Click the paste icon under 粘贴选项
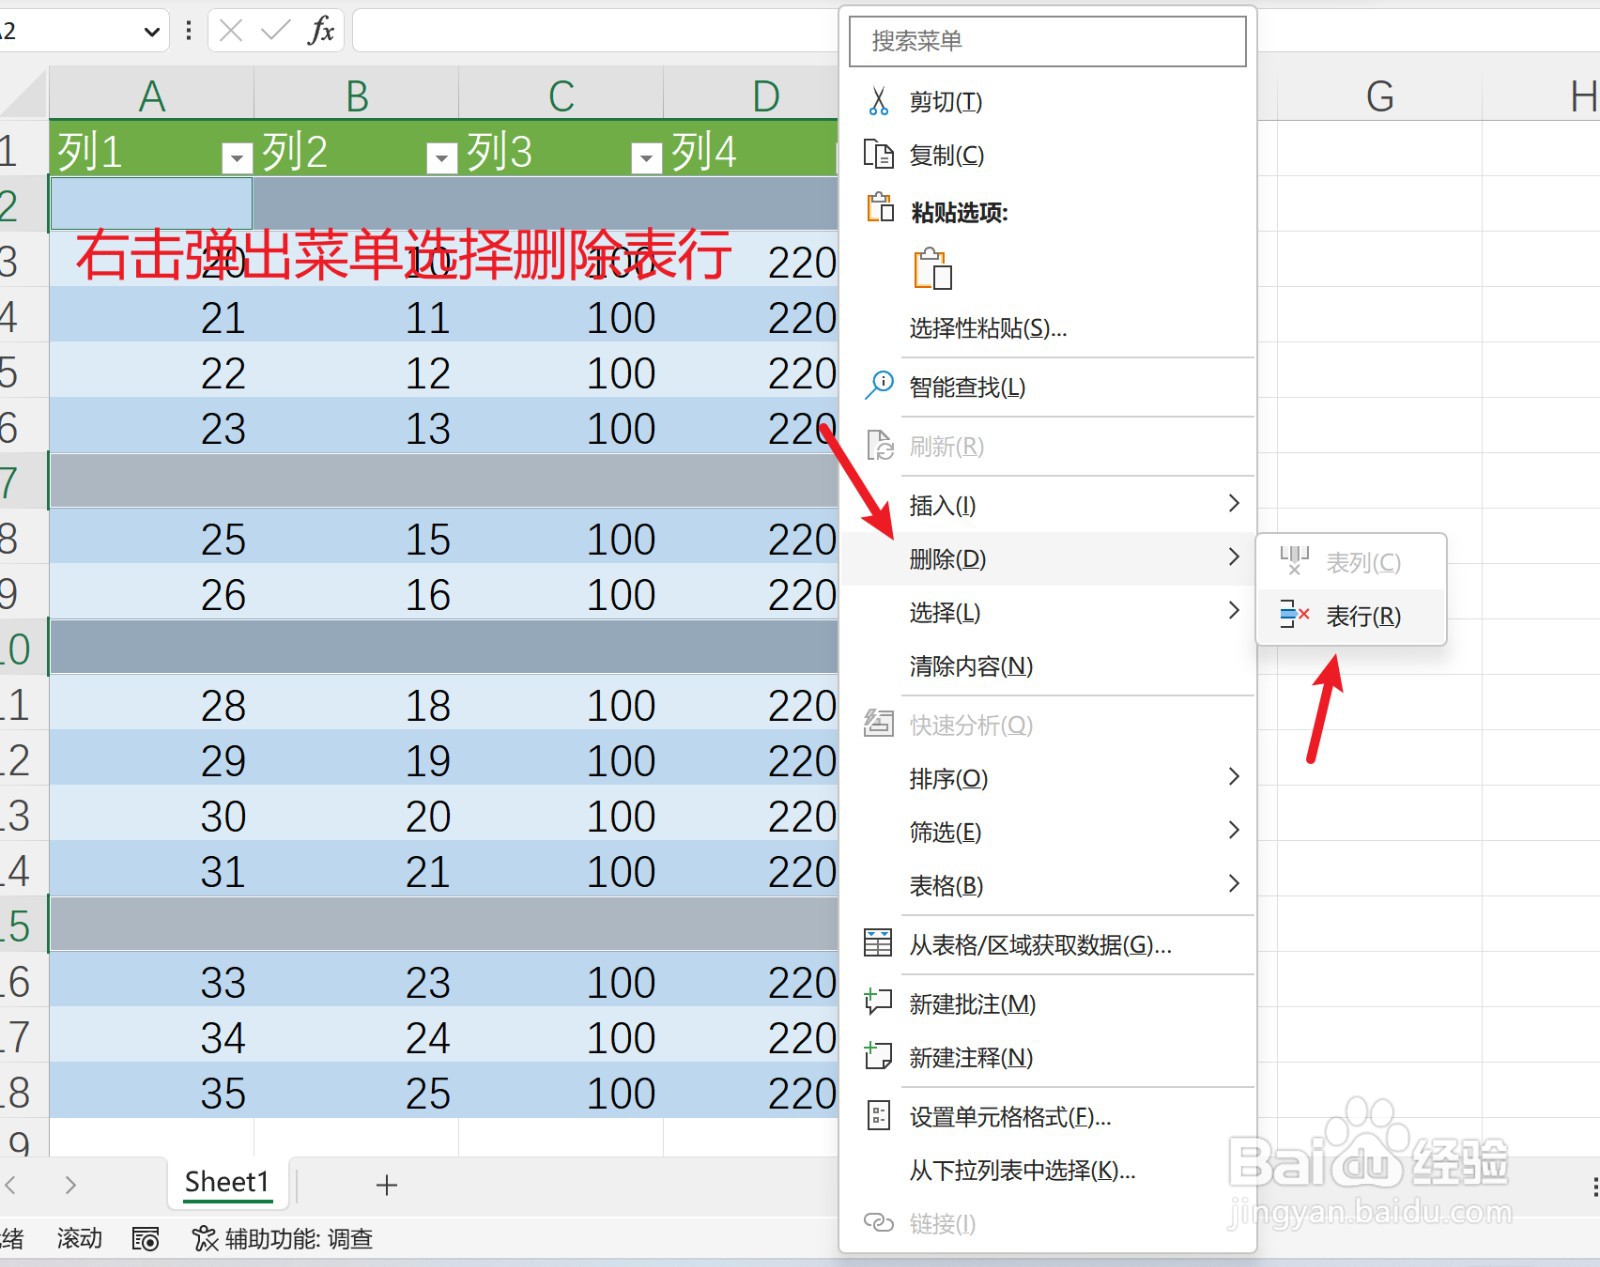 (x=933, y=269)
